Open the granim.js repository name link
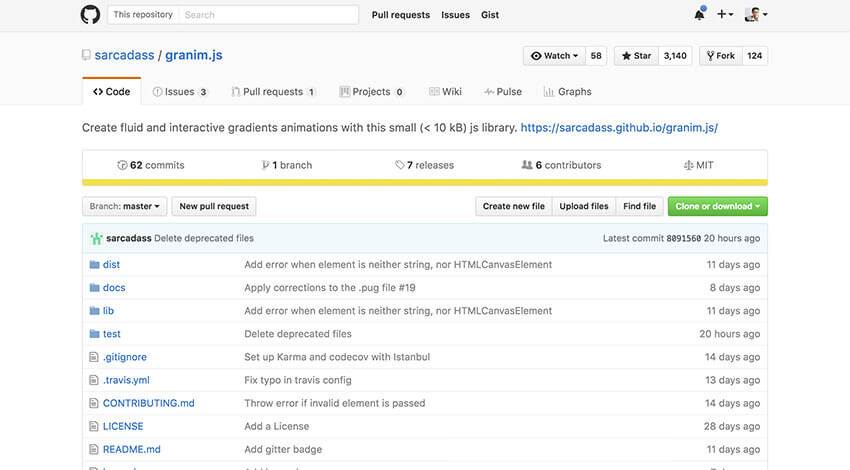 pos(194,55)
